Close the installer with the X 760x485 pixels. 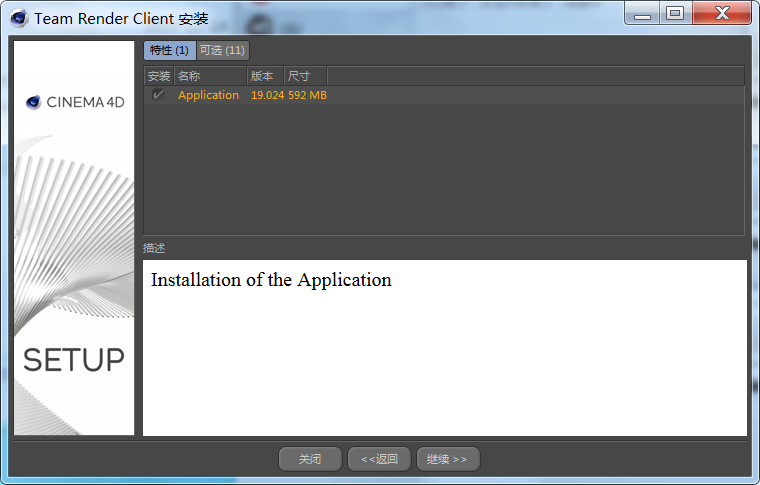[722, 14]
